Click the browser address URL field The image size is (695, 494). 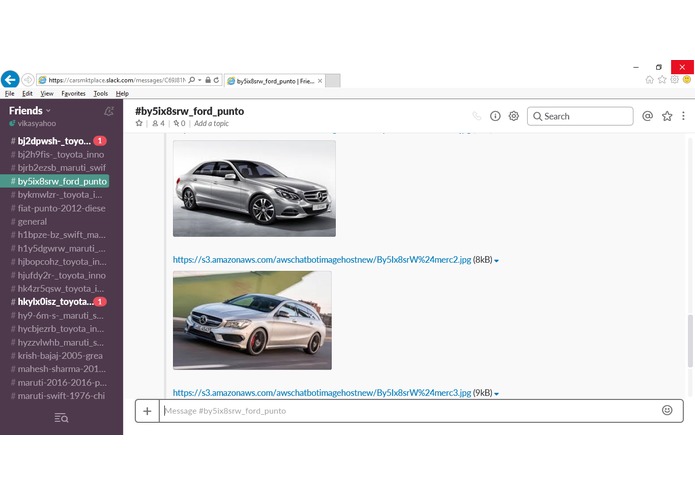point(116,80)
